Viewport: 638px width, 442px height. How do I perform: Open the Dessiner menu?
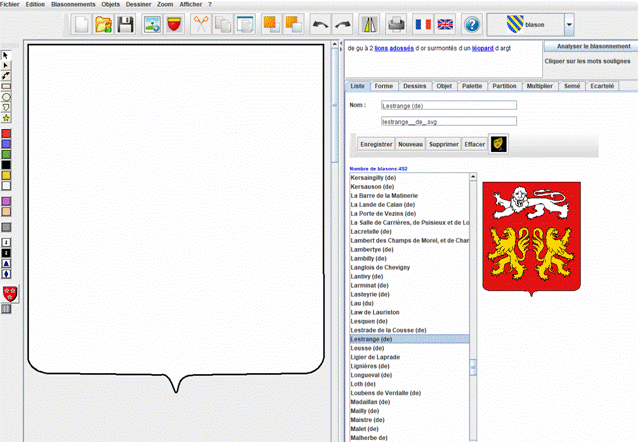[138, 4]
